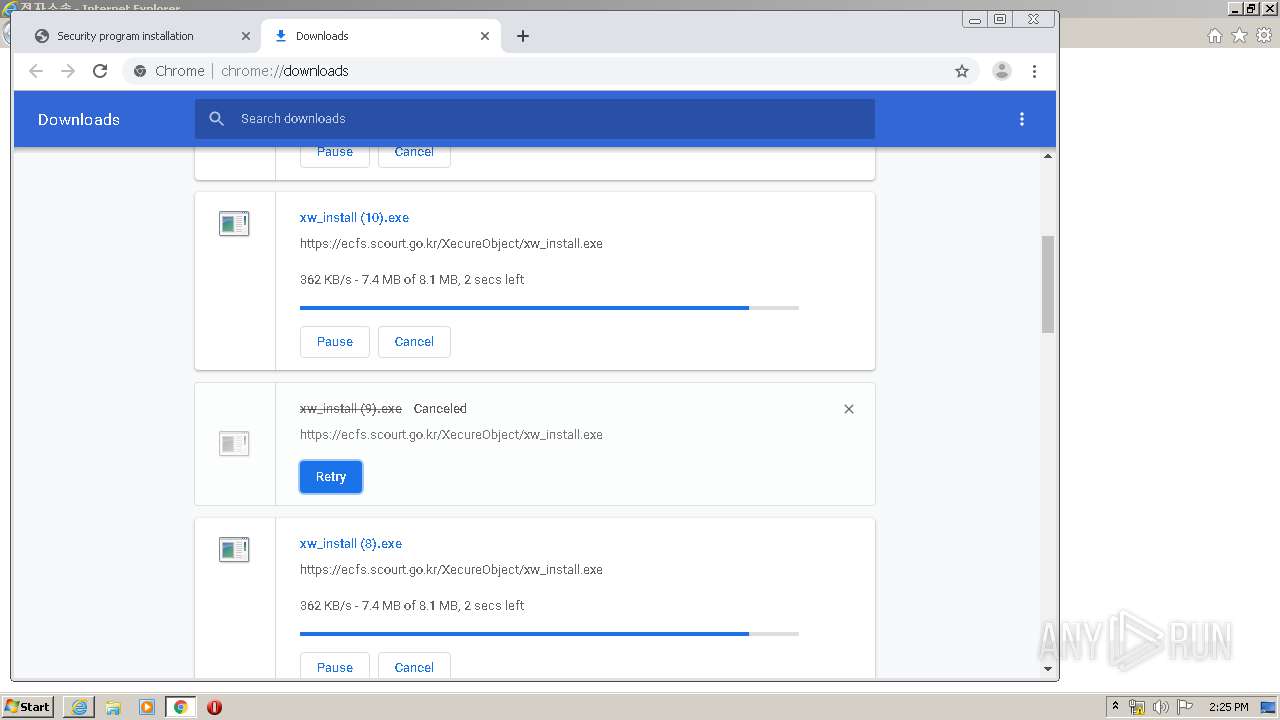Click the Canceled status label
Image resolution: width=1280 pixels, height=720 pixels.
point(440,409)
